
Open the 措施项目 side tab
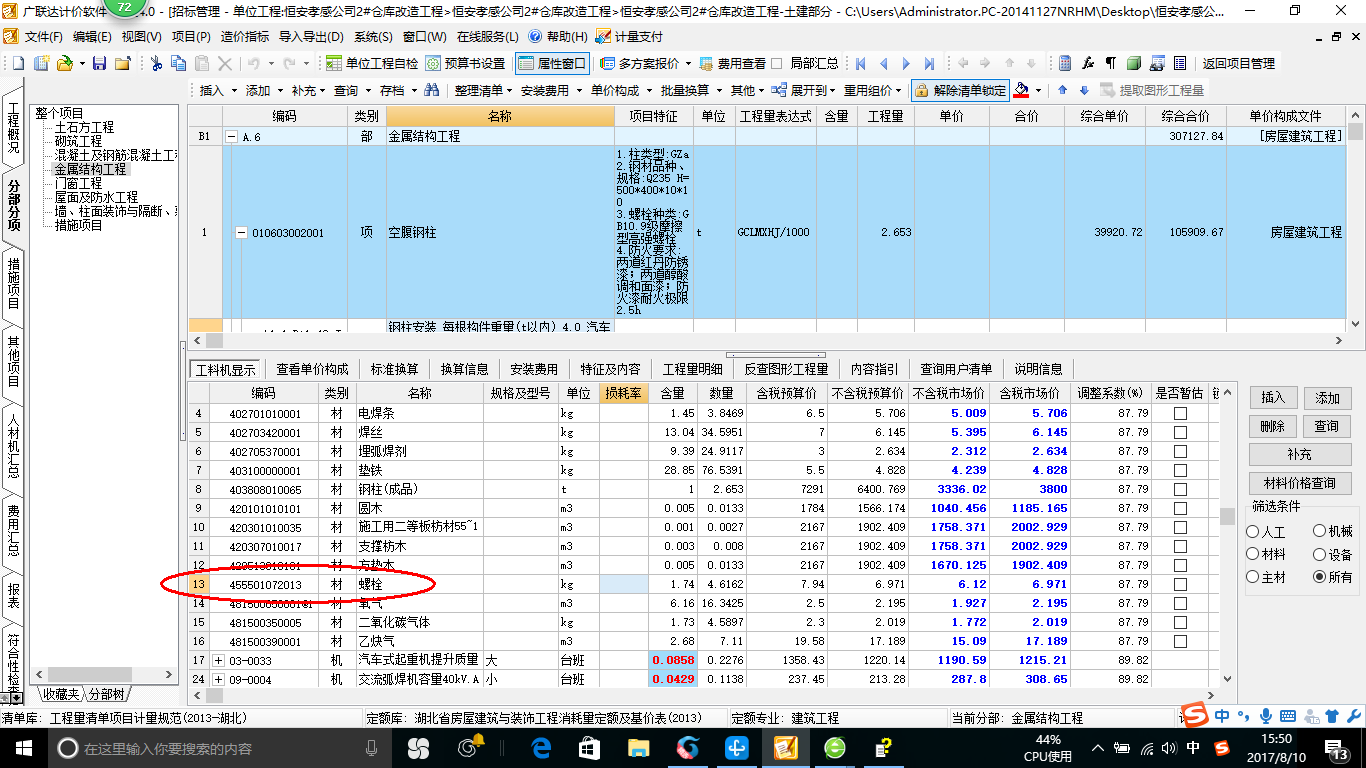(x=14, y=282)
